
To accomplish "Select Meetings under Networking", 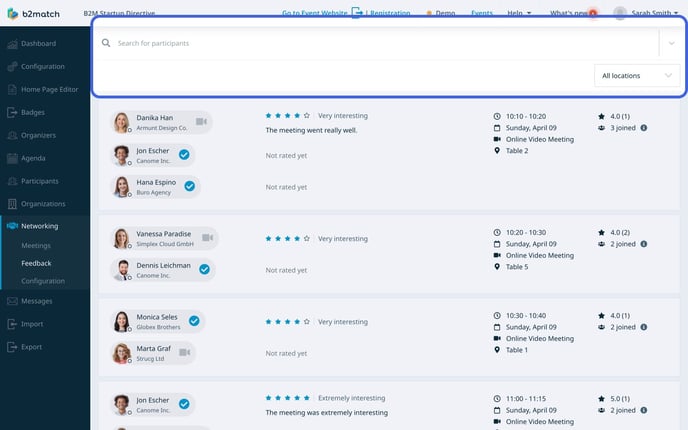I will tap(36, 245).
